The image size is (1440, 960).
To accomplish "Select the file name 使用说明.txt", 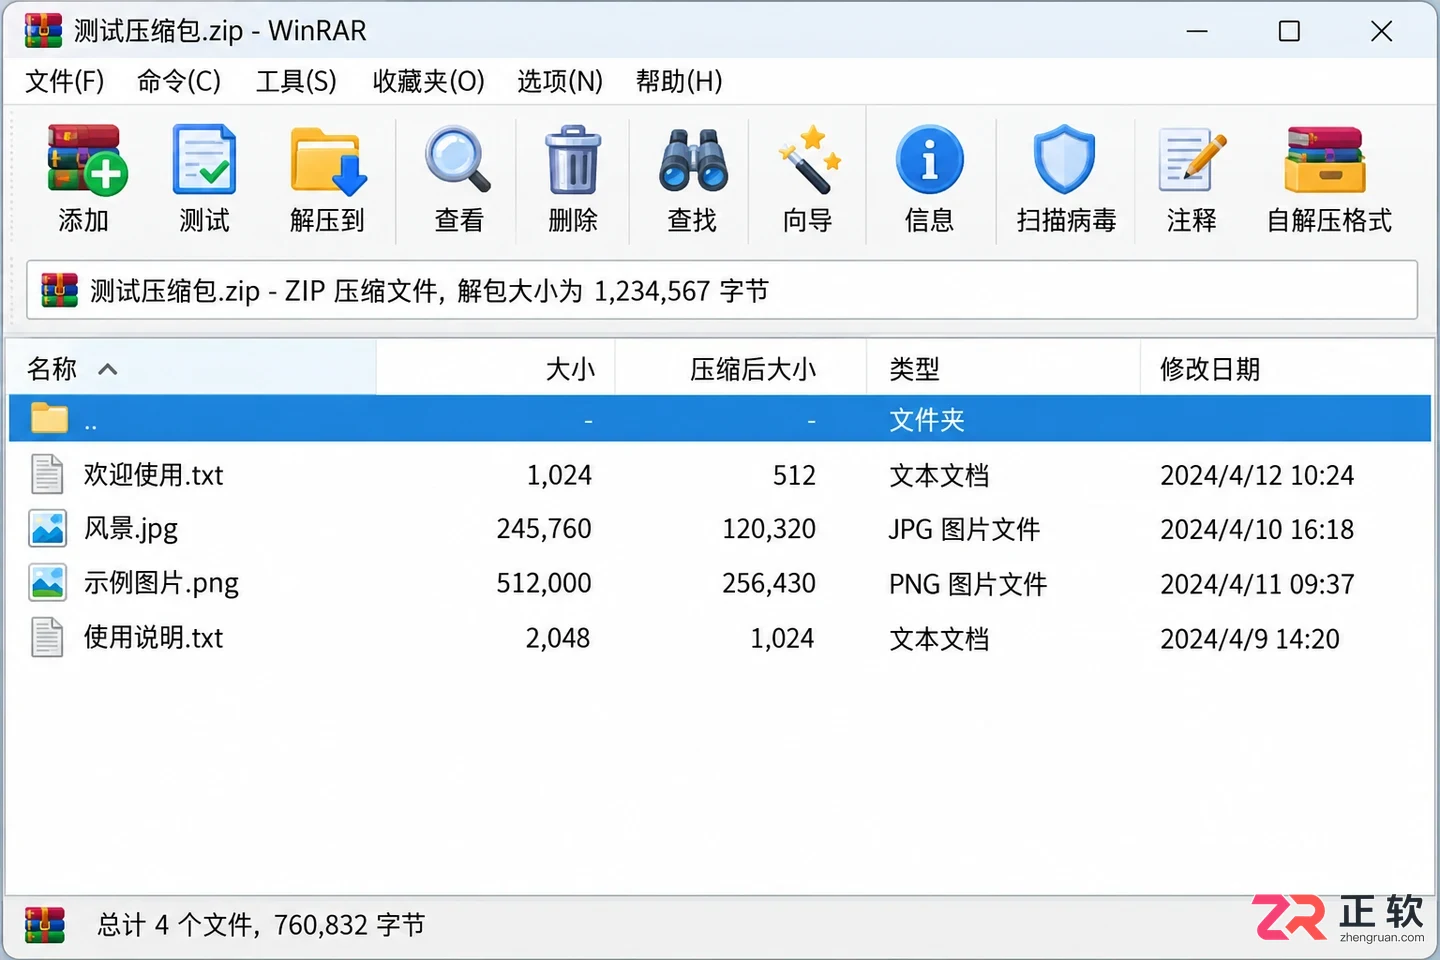I will click(154, 638).
